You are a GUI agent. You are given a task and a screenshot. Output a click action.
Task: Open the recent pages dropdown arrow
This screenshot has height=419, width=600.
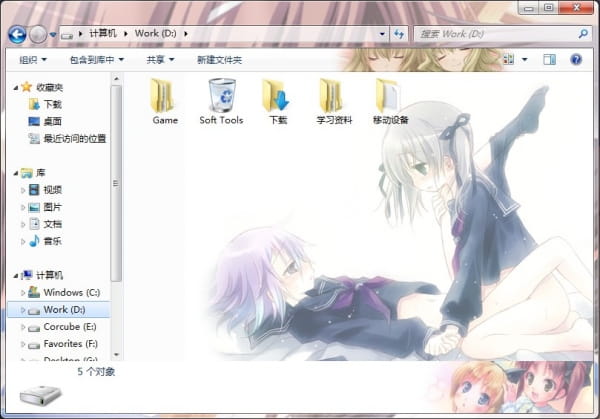53,35
